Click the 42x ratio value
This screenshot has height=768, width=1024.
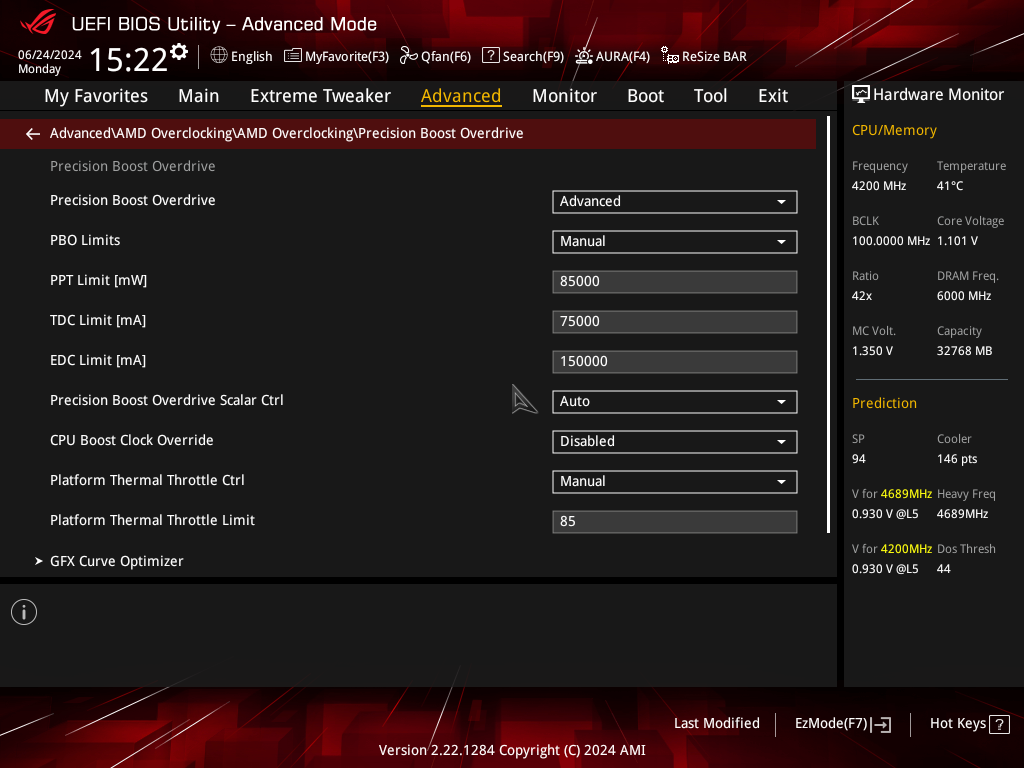click(862, 296)
